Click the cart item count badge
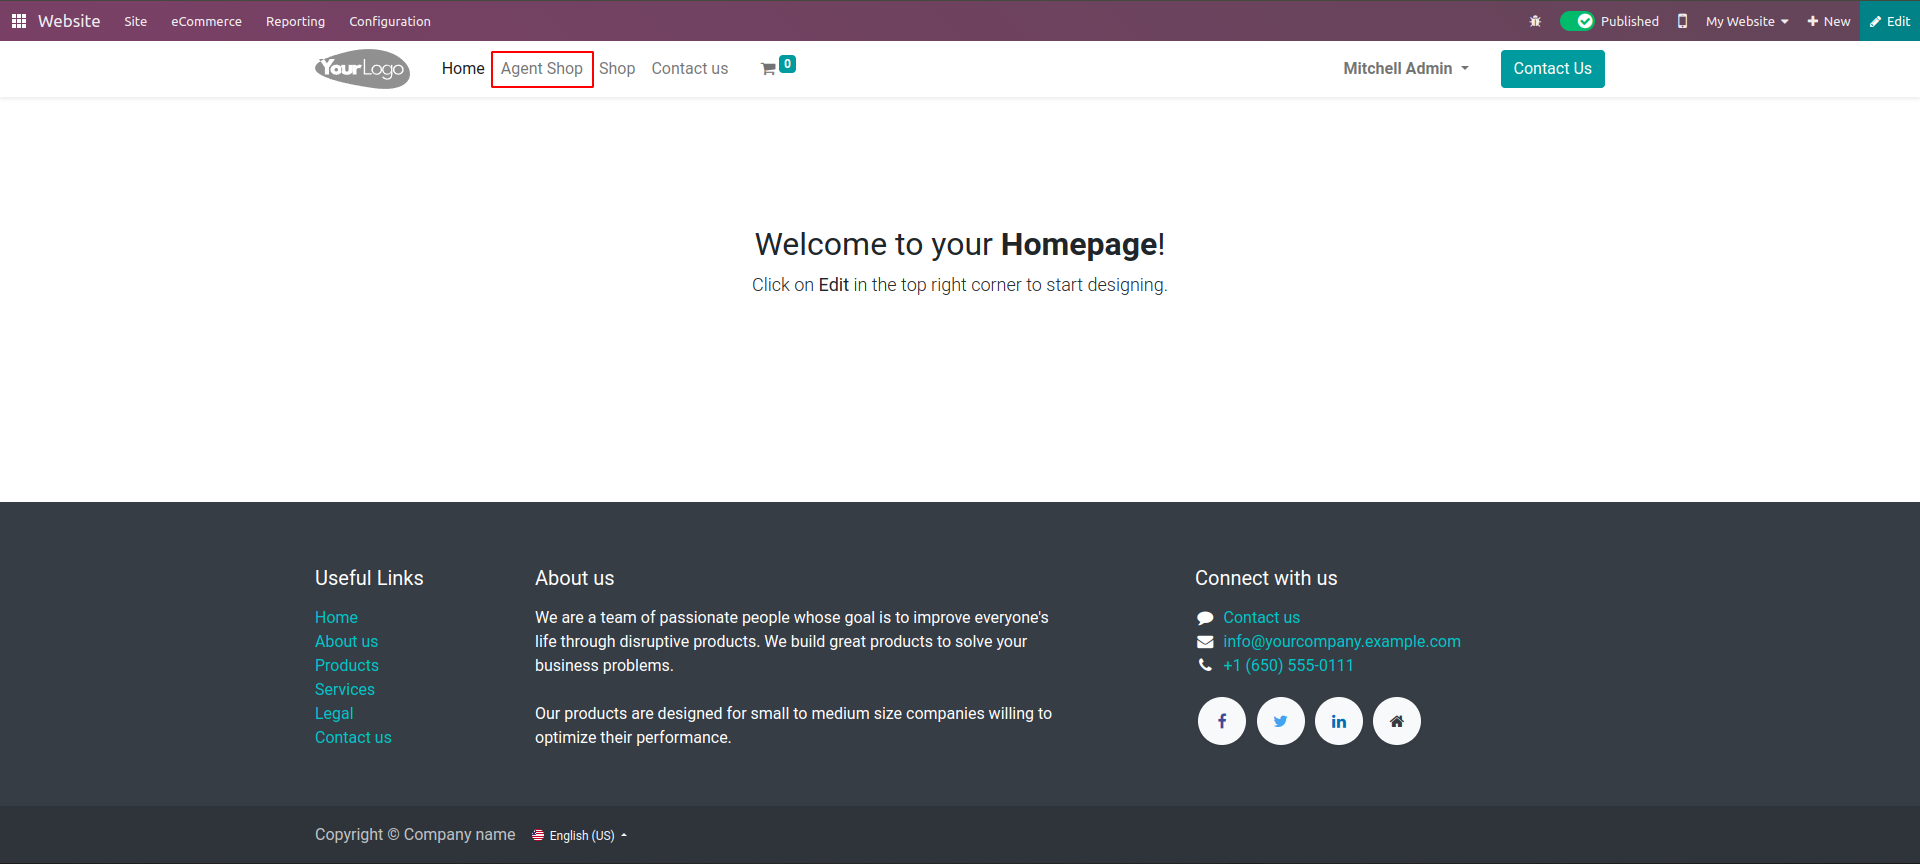1920x864 pixels. point(788,64)
